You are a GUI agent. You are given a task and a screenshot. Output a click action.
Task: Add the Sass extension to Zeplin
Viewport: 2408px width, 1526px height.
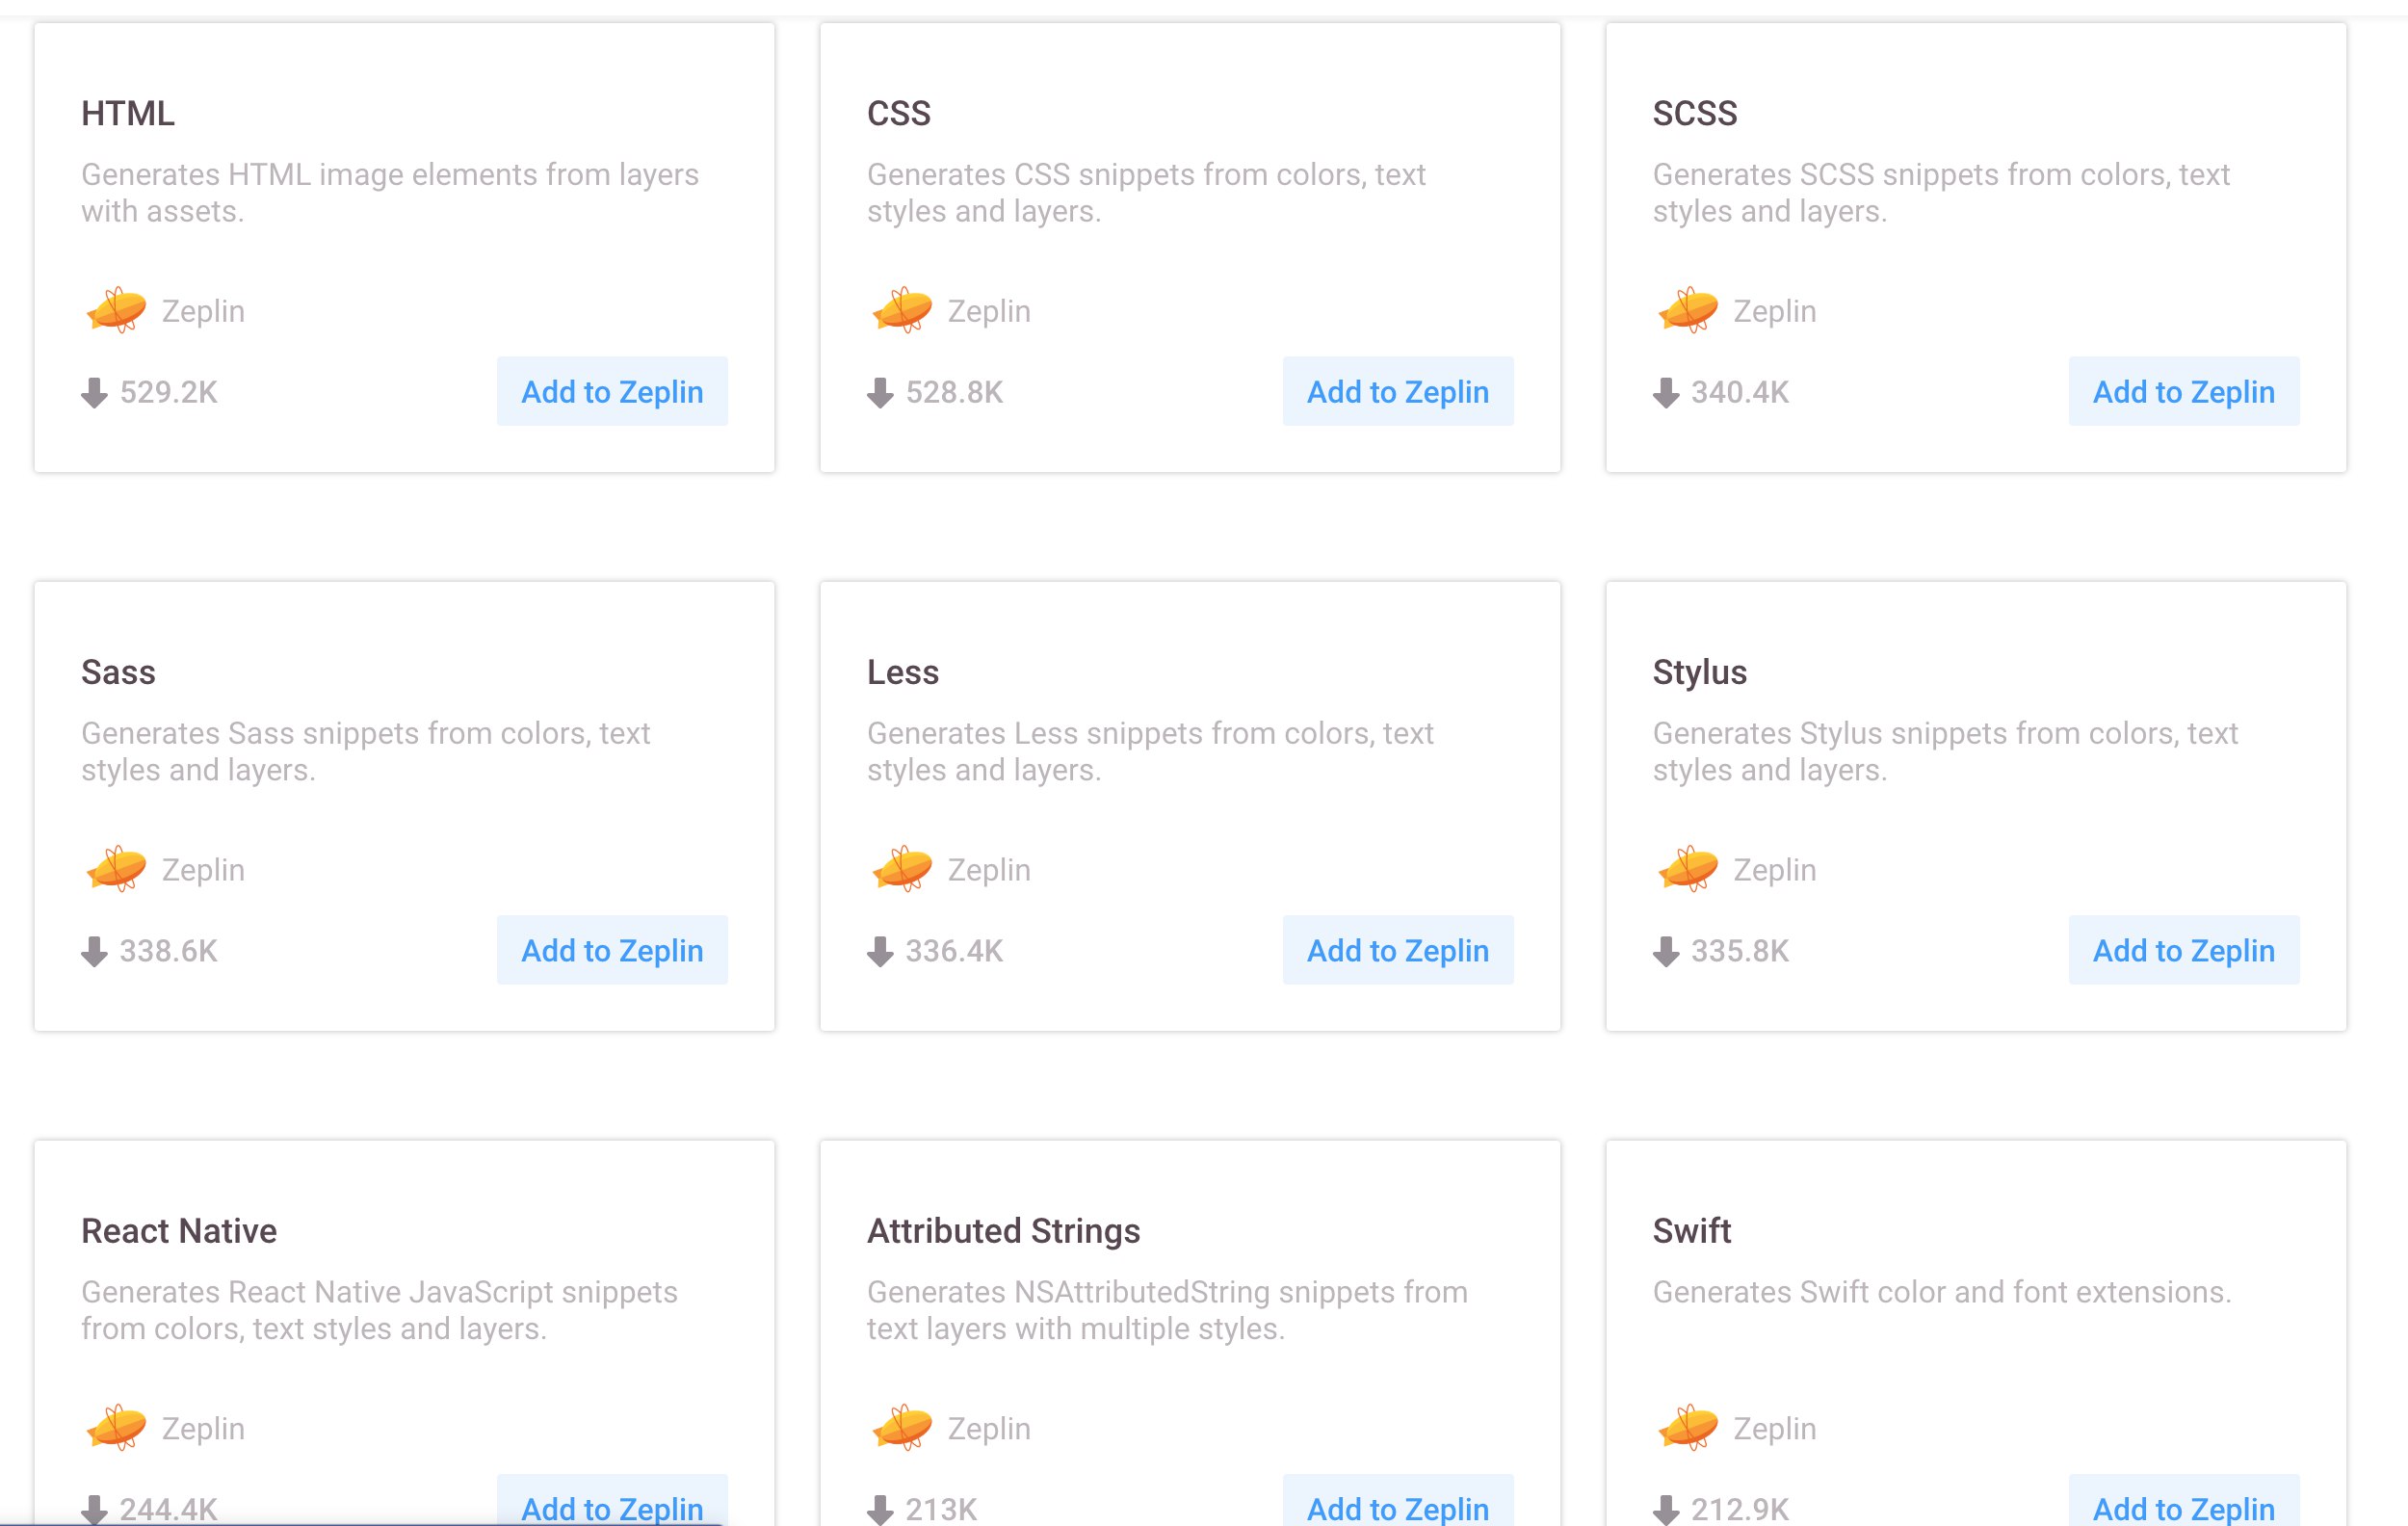[x=612, y=950]
